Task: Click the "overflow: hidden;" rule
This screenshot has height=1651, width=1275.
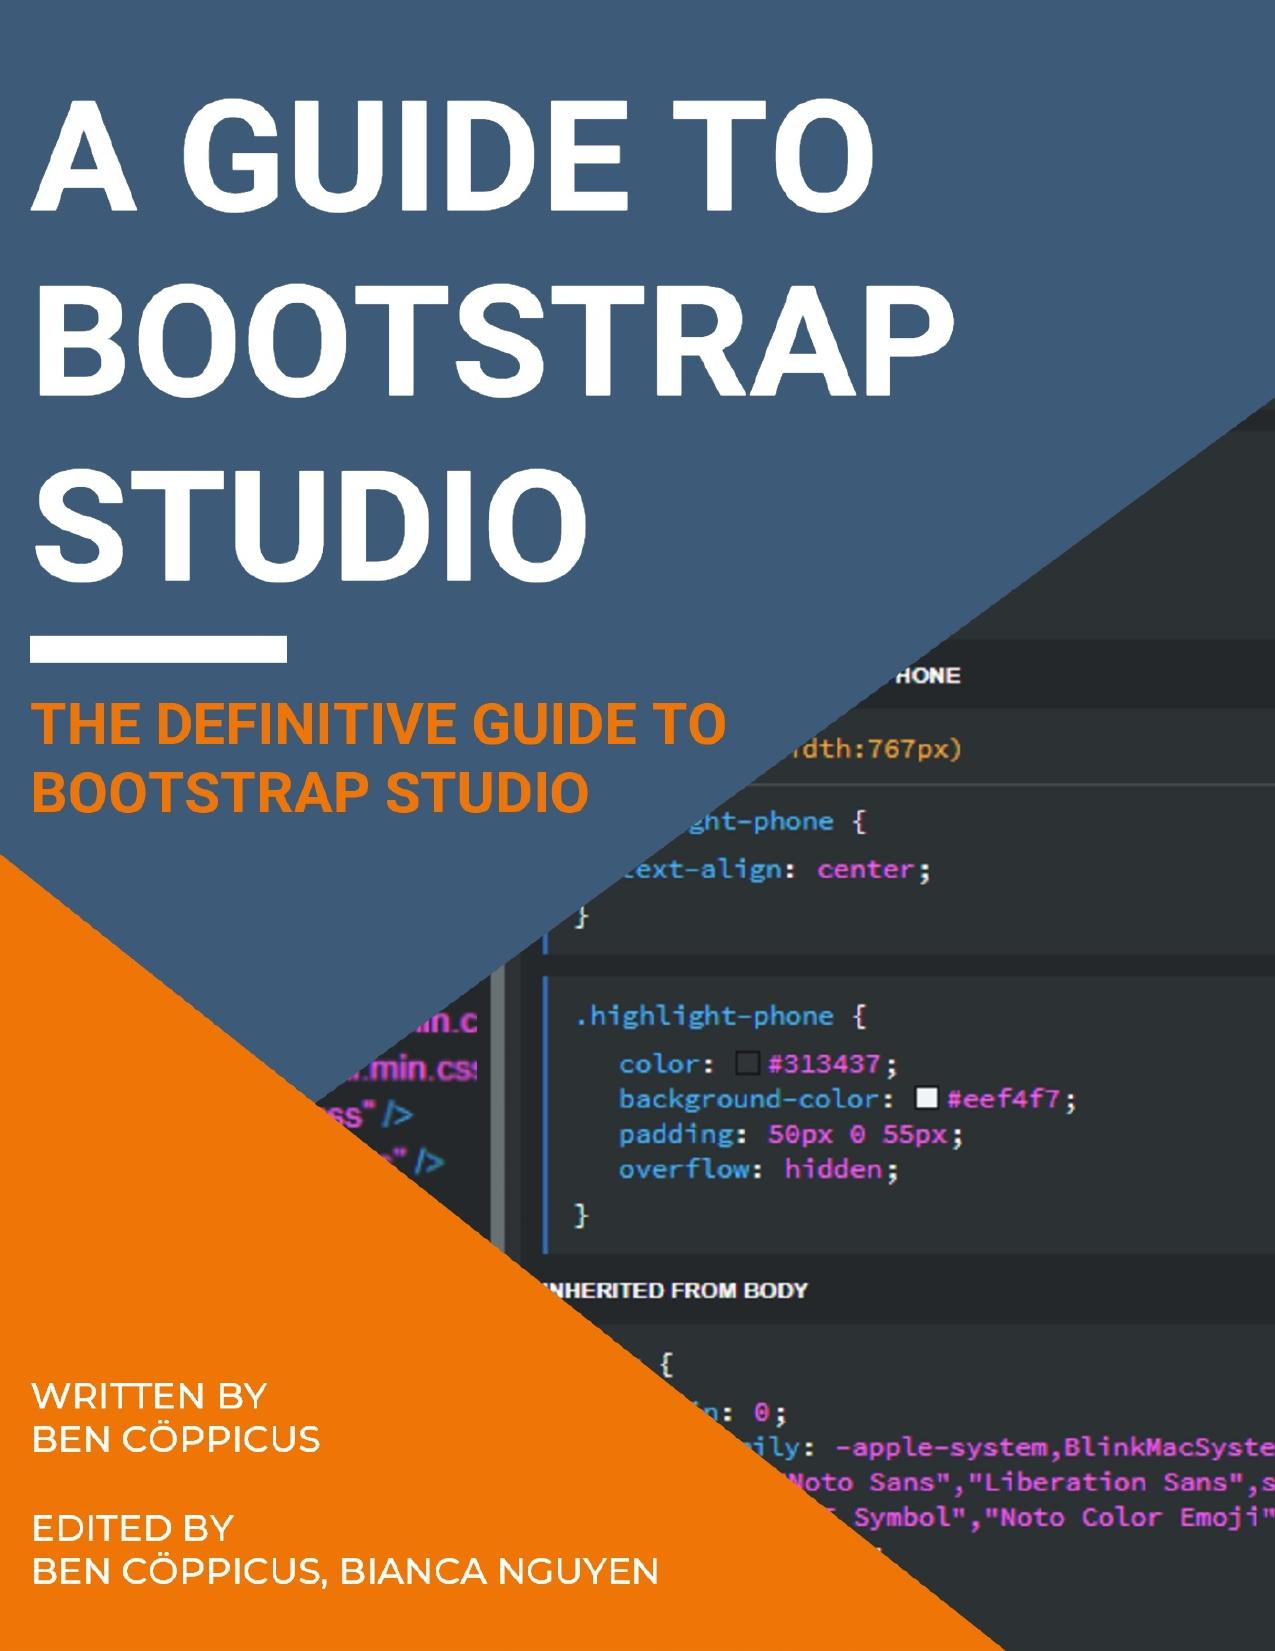Action: tap(758, 1169)
